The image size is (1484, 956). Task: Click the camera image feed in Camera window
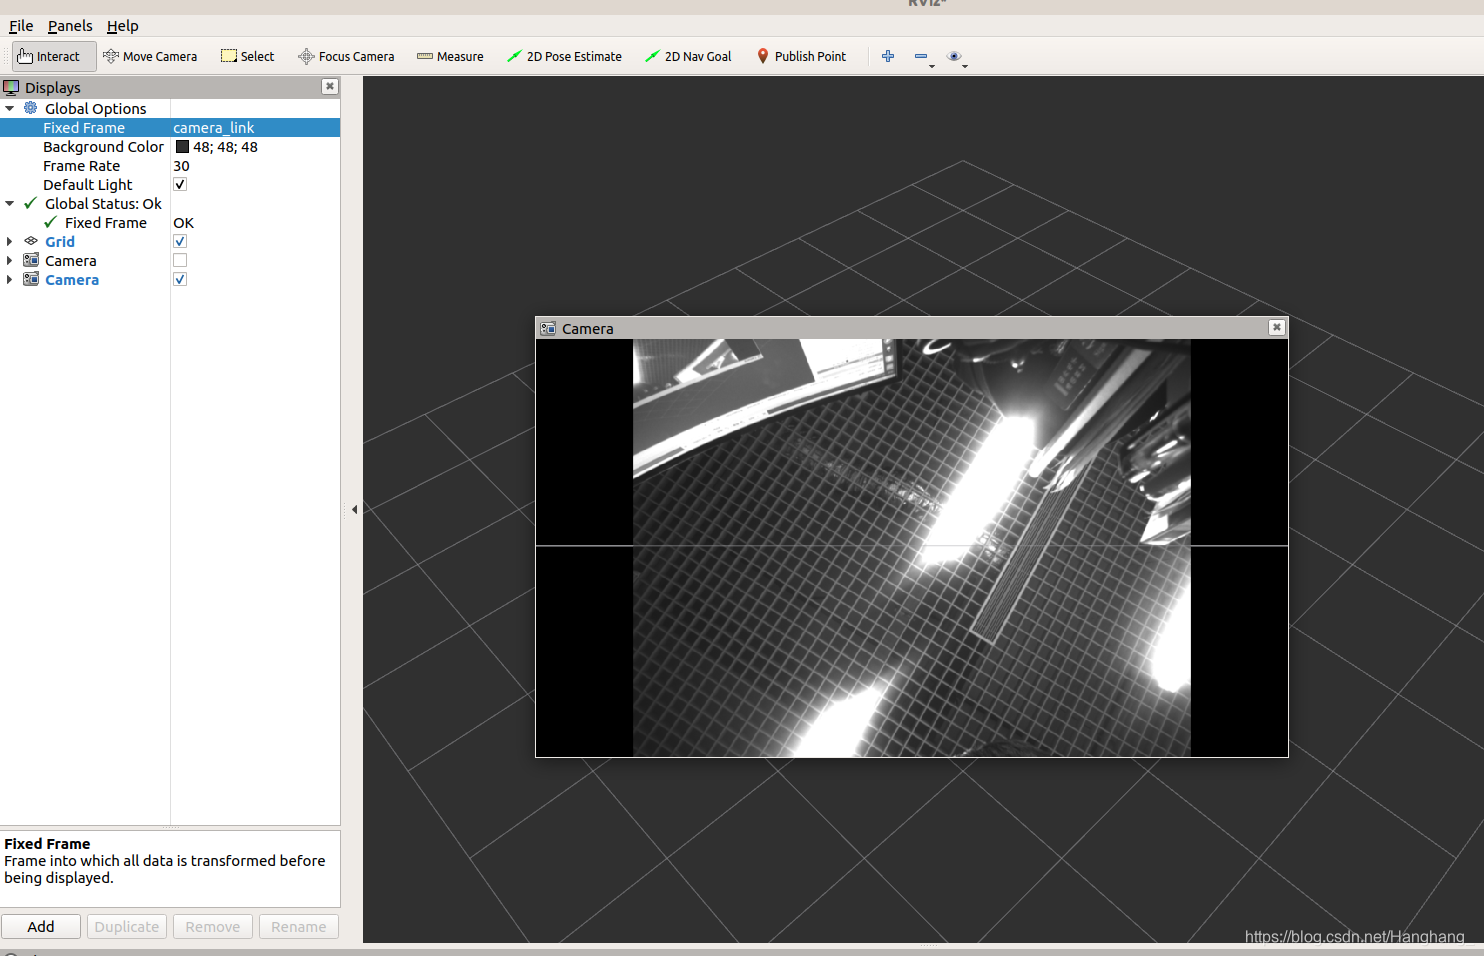[x=911, y=548]
